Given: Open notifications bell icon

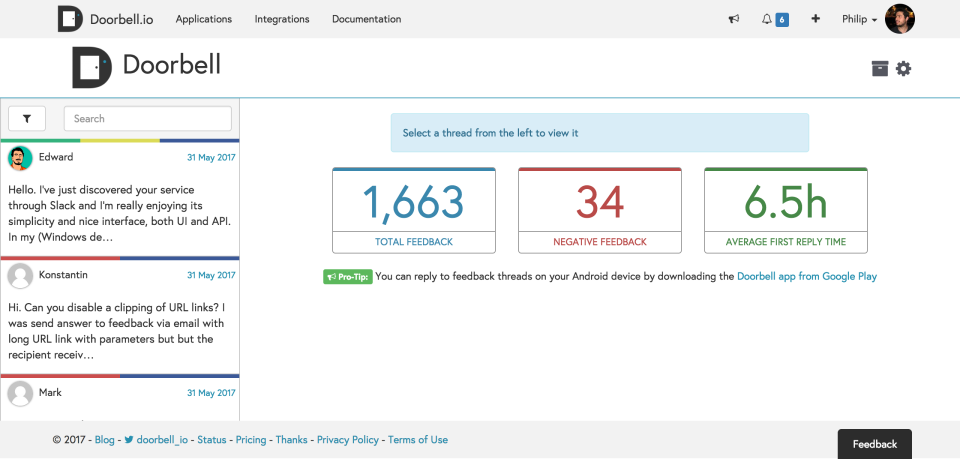Looking at the screenshot, I should point(767,19).
